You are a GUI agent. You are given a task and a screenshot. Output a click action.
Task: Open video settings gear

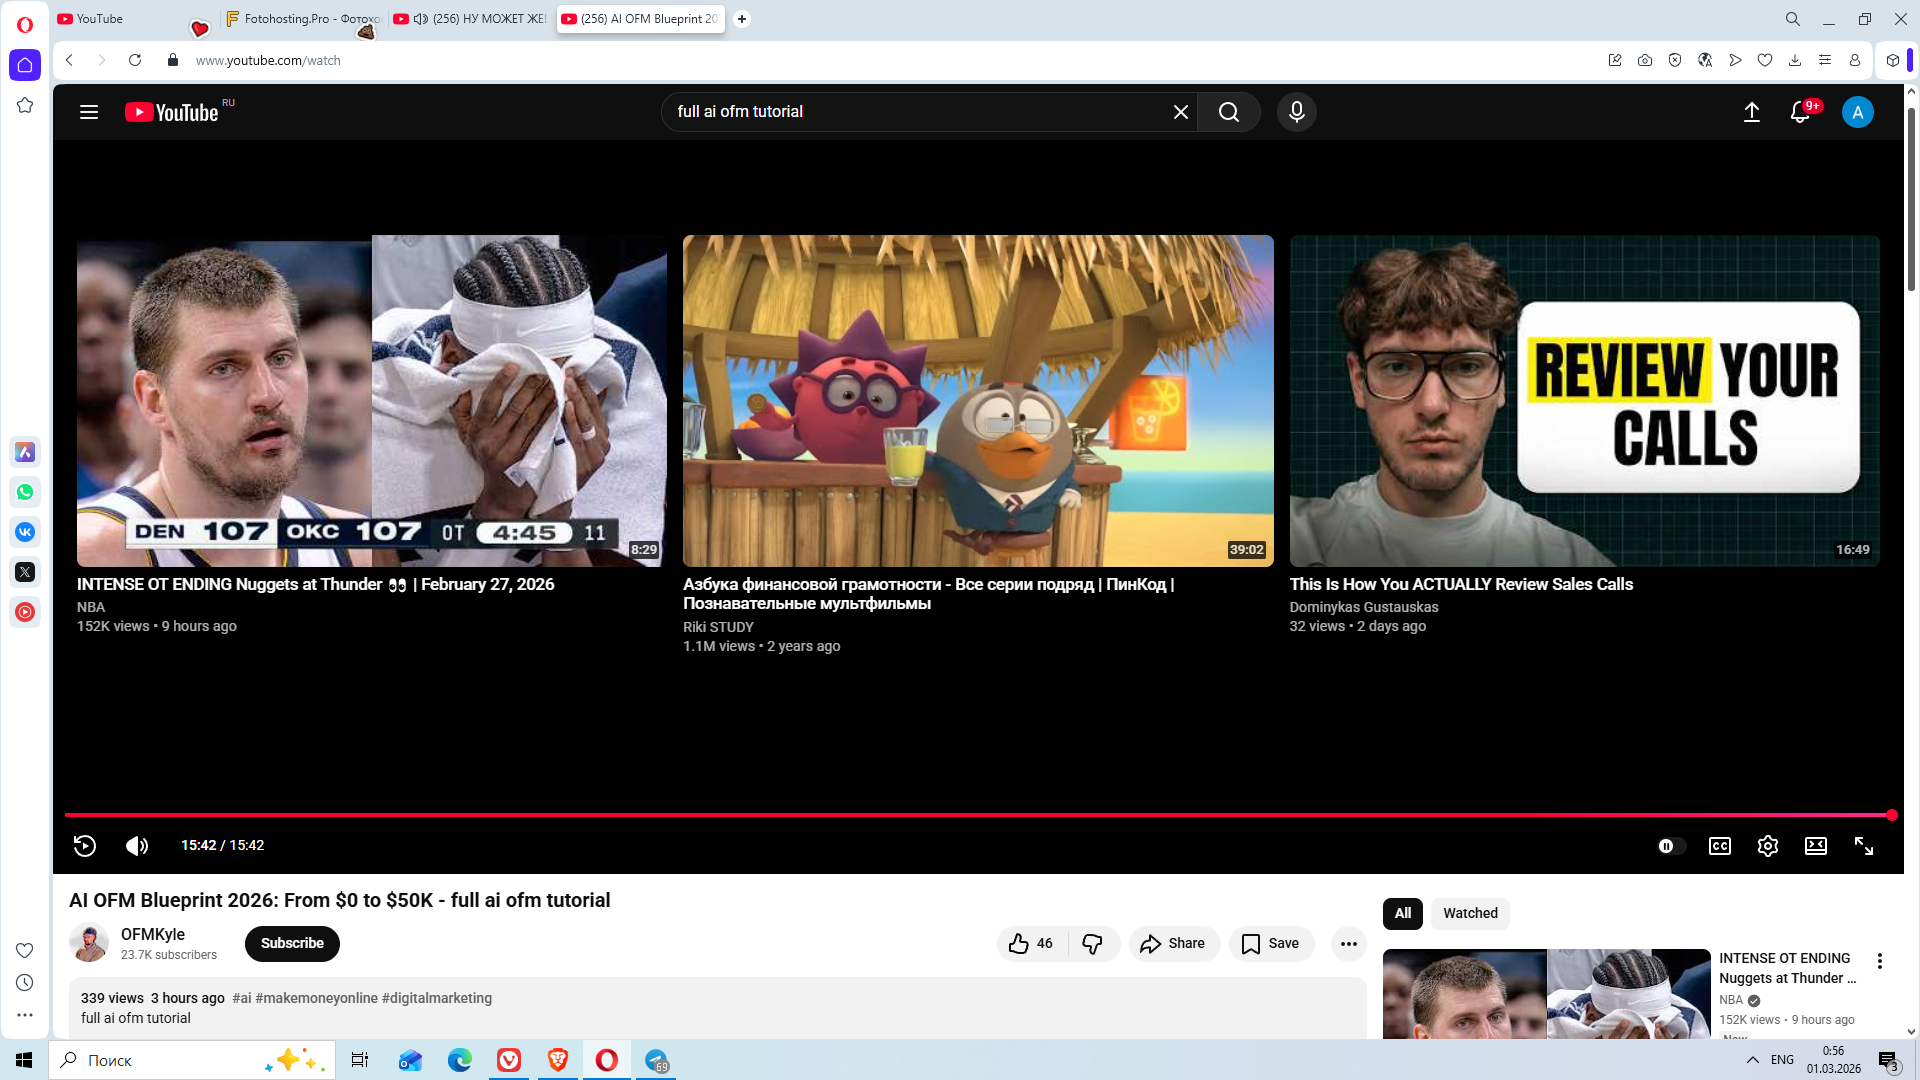(x=1767, y=846)
